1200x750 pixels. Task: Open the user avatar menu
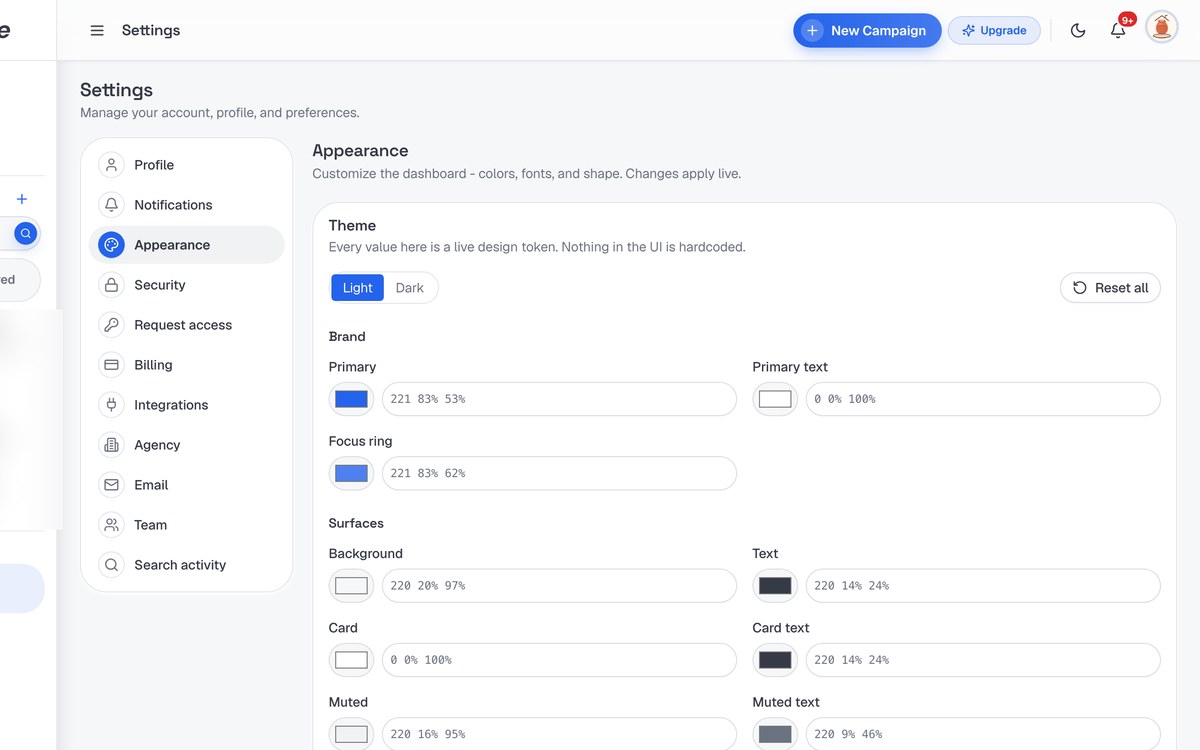coord(1161,27)
